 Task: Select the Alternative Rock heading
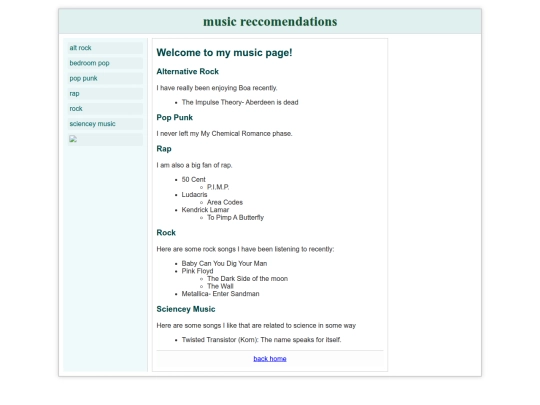click(x=188, y=71)
